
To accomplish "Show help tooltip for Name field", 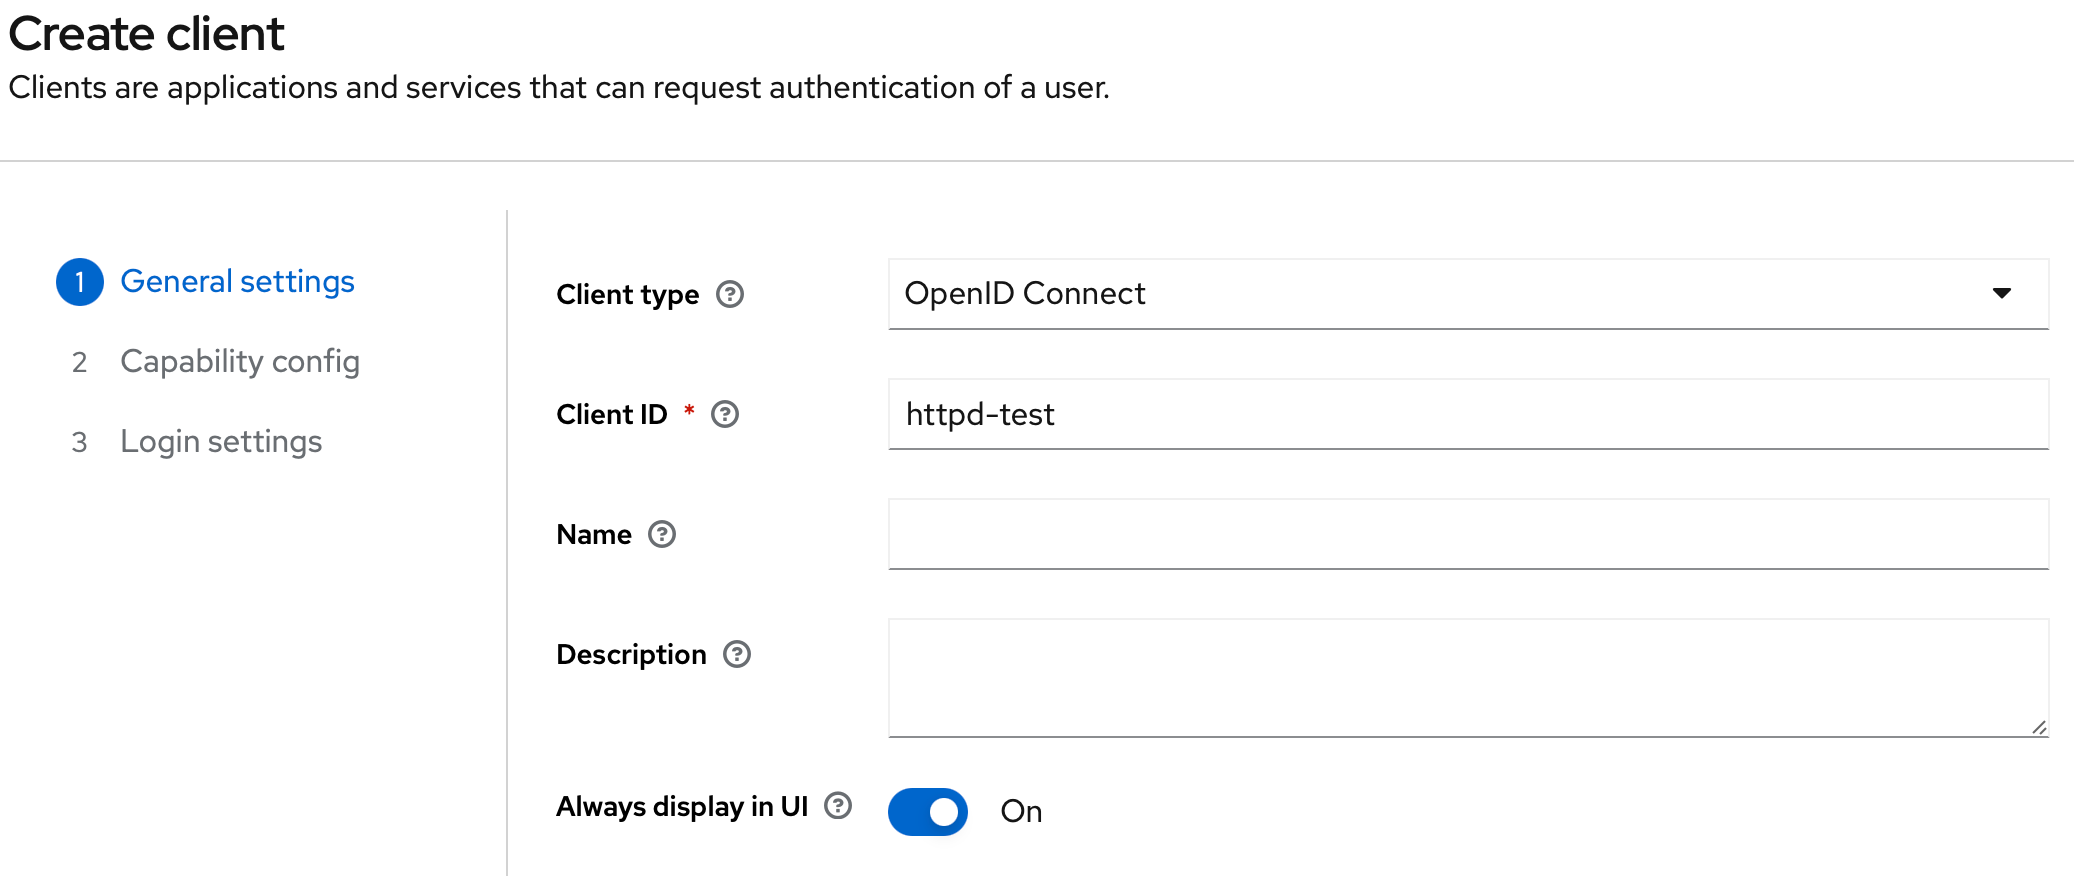I will (662, 534).
